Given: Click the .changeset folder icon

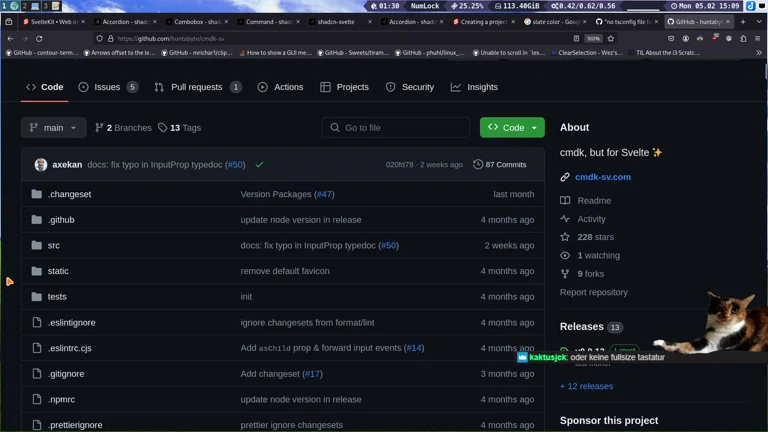Looking at the screenshot, I should click(37, 194).
